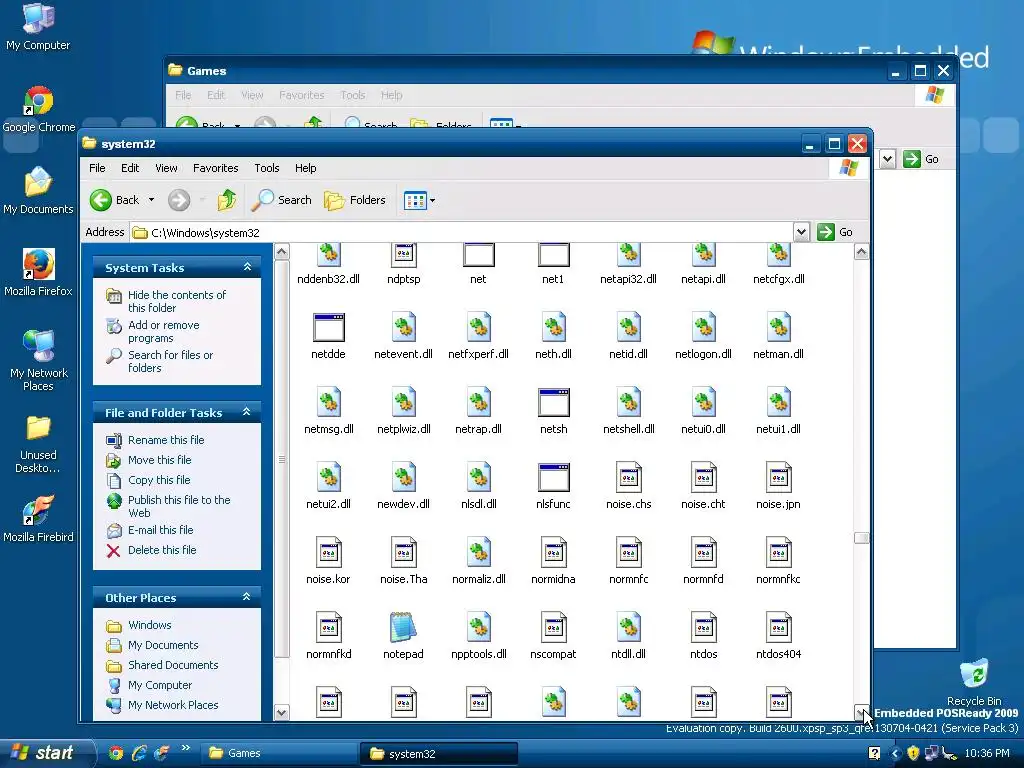1024x768 pixels.
Task: Click Add or remove programs link
Action: (163, 331)
